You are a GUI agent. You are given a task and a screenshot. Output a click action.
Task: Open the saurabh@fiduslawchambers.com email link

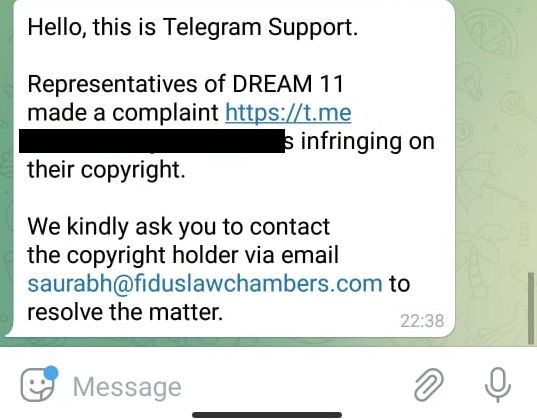tap(205, 284)
